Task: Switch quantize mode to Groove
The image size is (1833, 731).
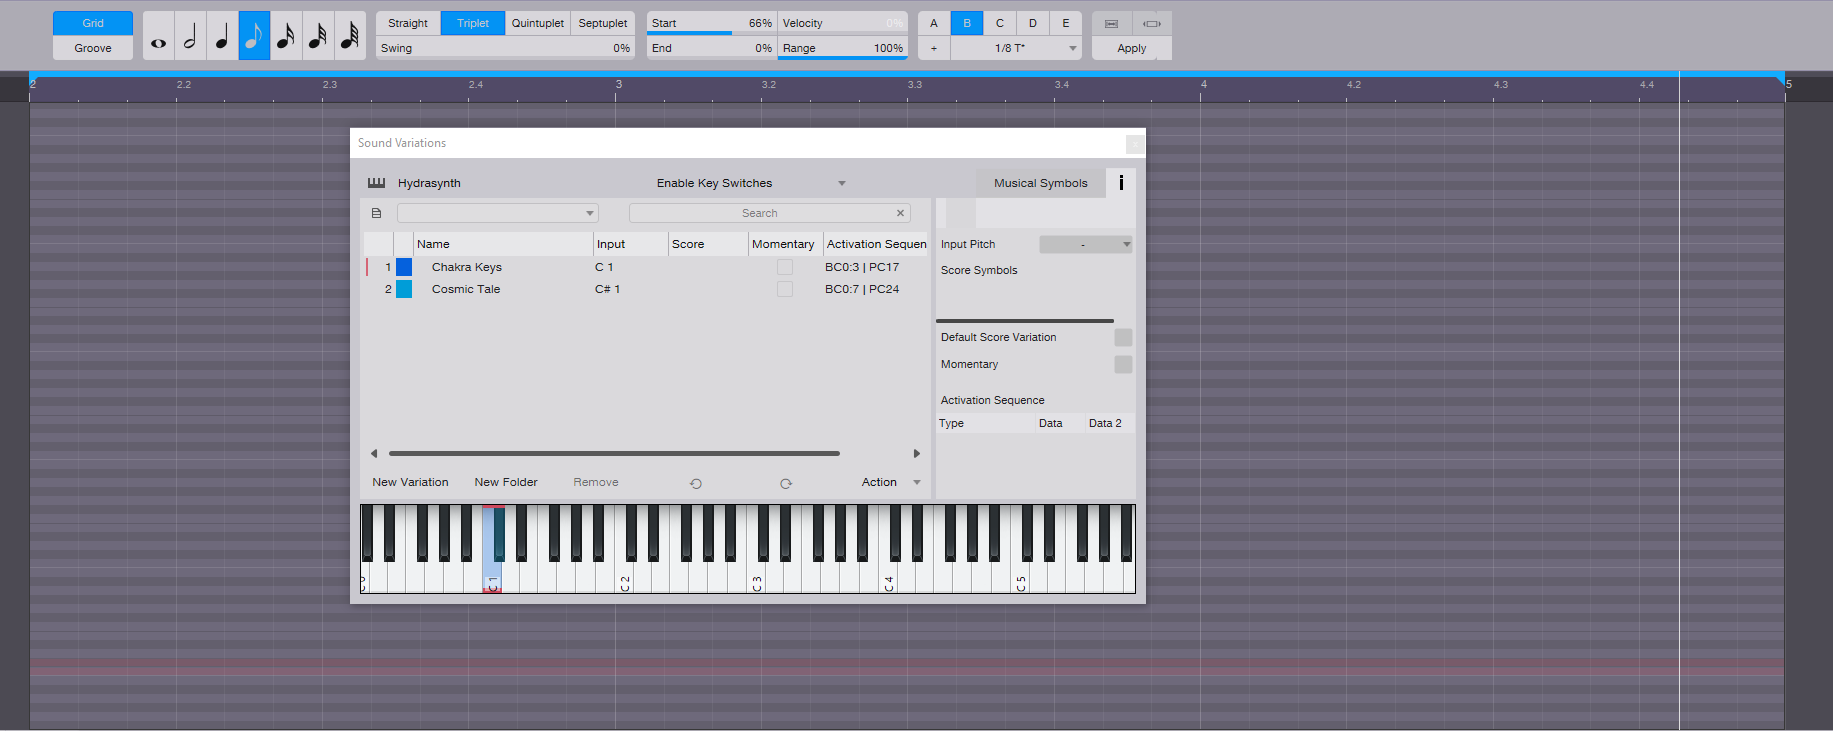Action: click(x=93, y=48)
